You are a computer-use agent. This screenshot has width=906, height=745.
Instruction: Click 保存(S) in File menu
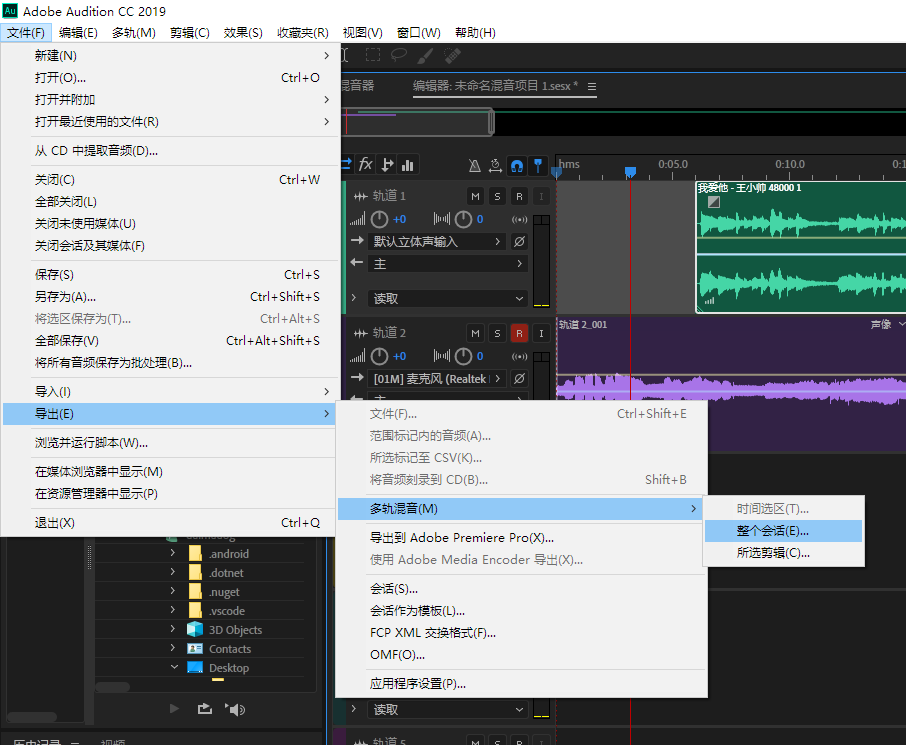(x=170, y=275)
